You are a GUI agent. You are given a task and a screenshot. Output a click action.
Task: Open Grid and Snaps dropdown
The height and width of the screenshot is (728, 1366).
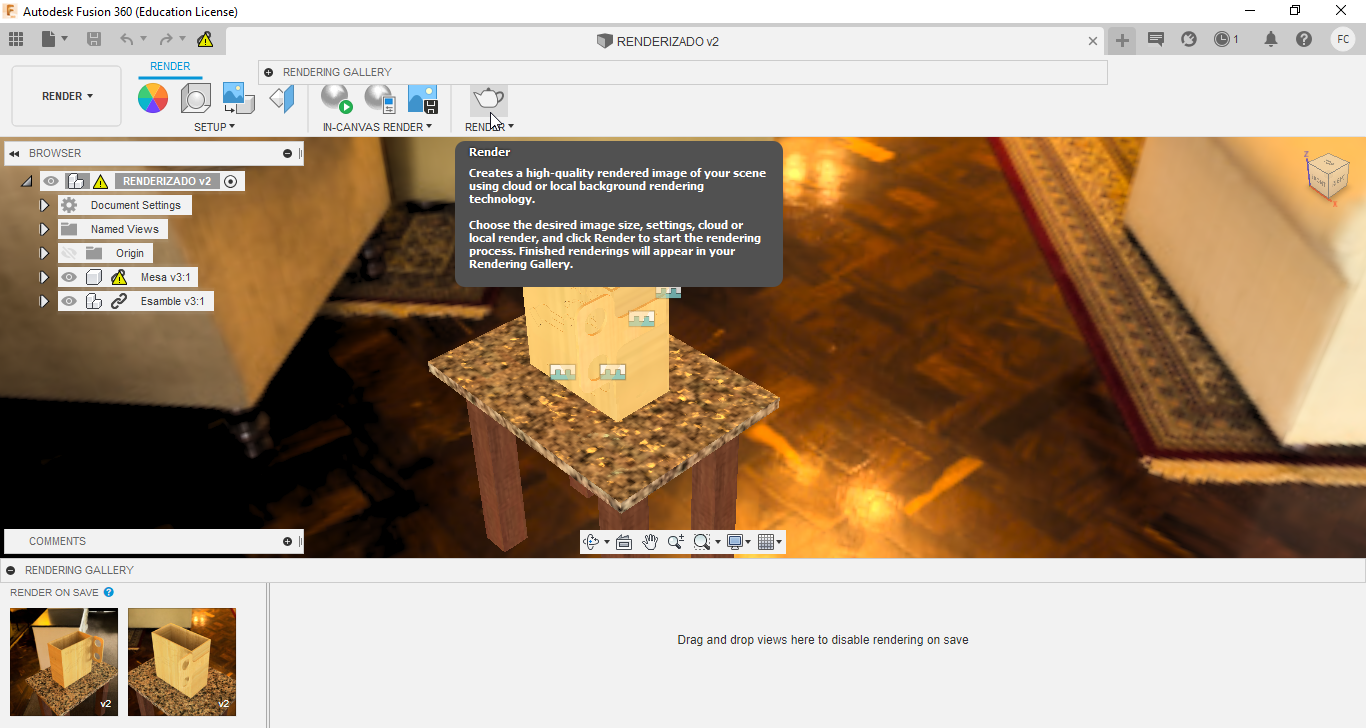770,542
